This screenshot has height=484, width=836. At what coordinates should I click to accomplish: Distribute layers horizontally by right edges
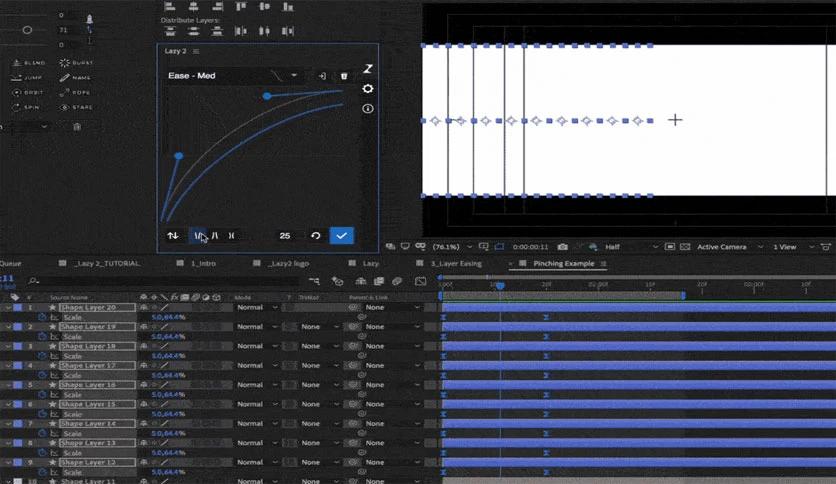[x=287, y=31]
